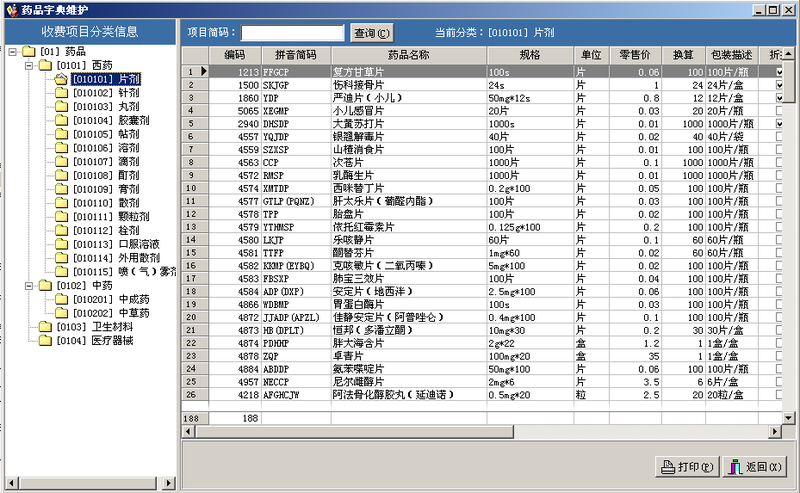The width and height of the screenshot is (800, 493).
Task: Collapse the [0101] 西药 tree node
Action: click(29, 65)
